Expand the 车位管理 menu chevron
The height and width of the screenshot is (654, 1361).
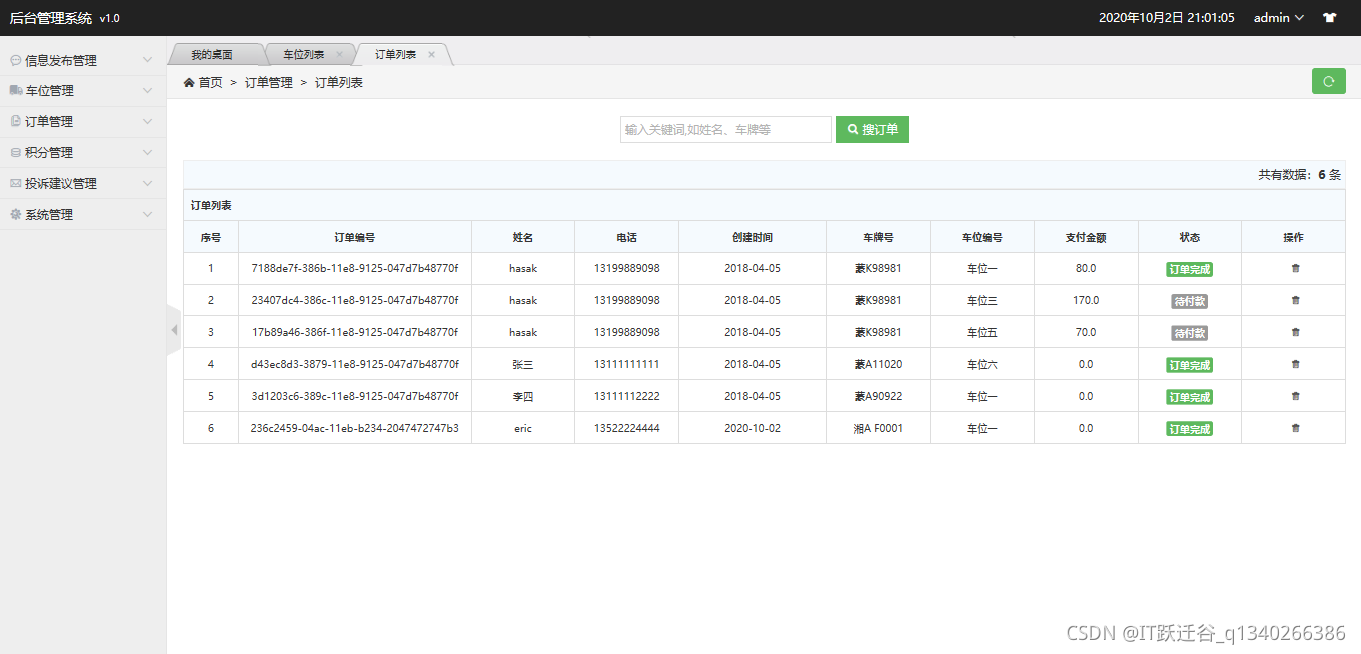(x=148, y=91)
